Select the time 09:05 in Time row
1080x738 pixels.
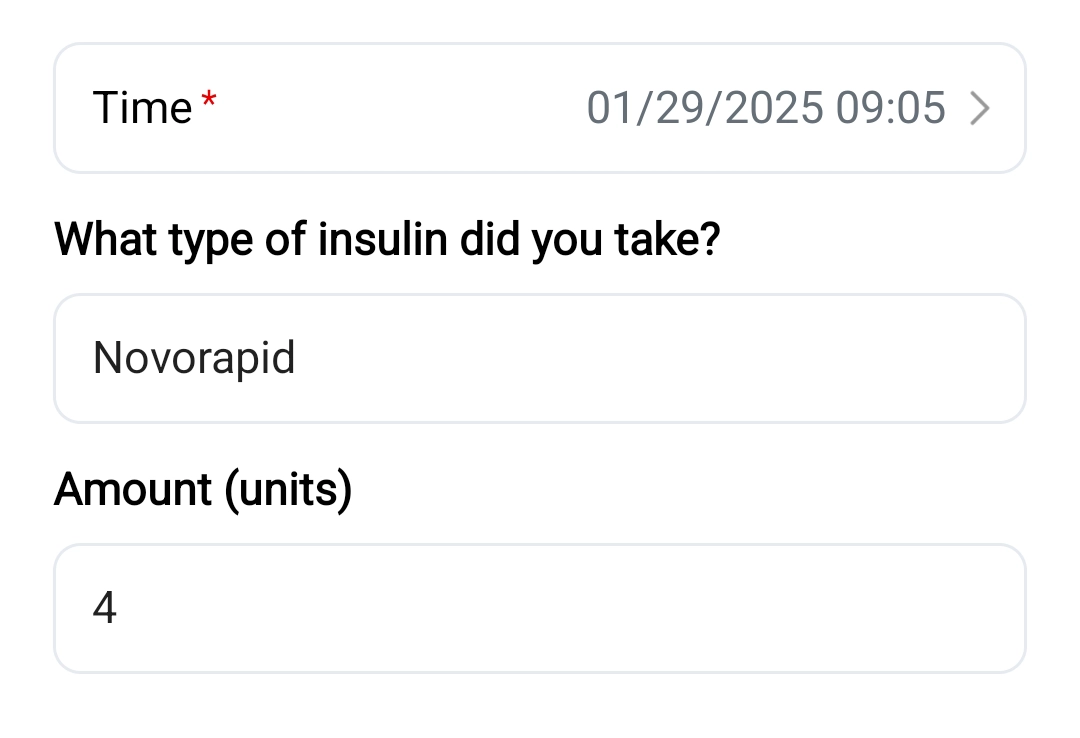[891, 108]
